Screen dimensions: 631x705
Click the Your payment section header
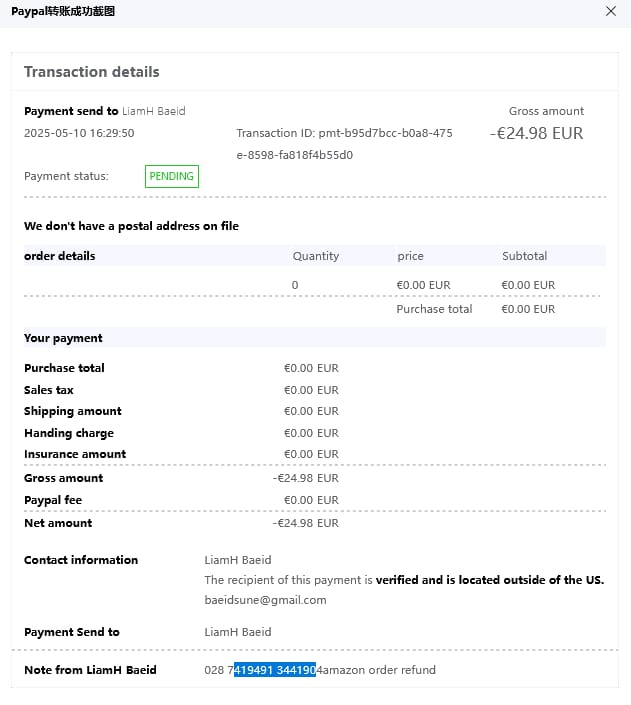click(x=63, y=338)
